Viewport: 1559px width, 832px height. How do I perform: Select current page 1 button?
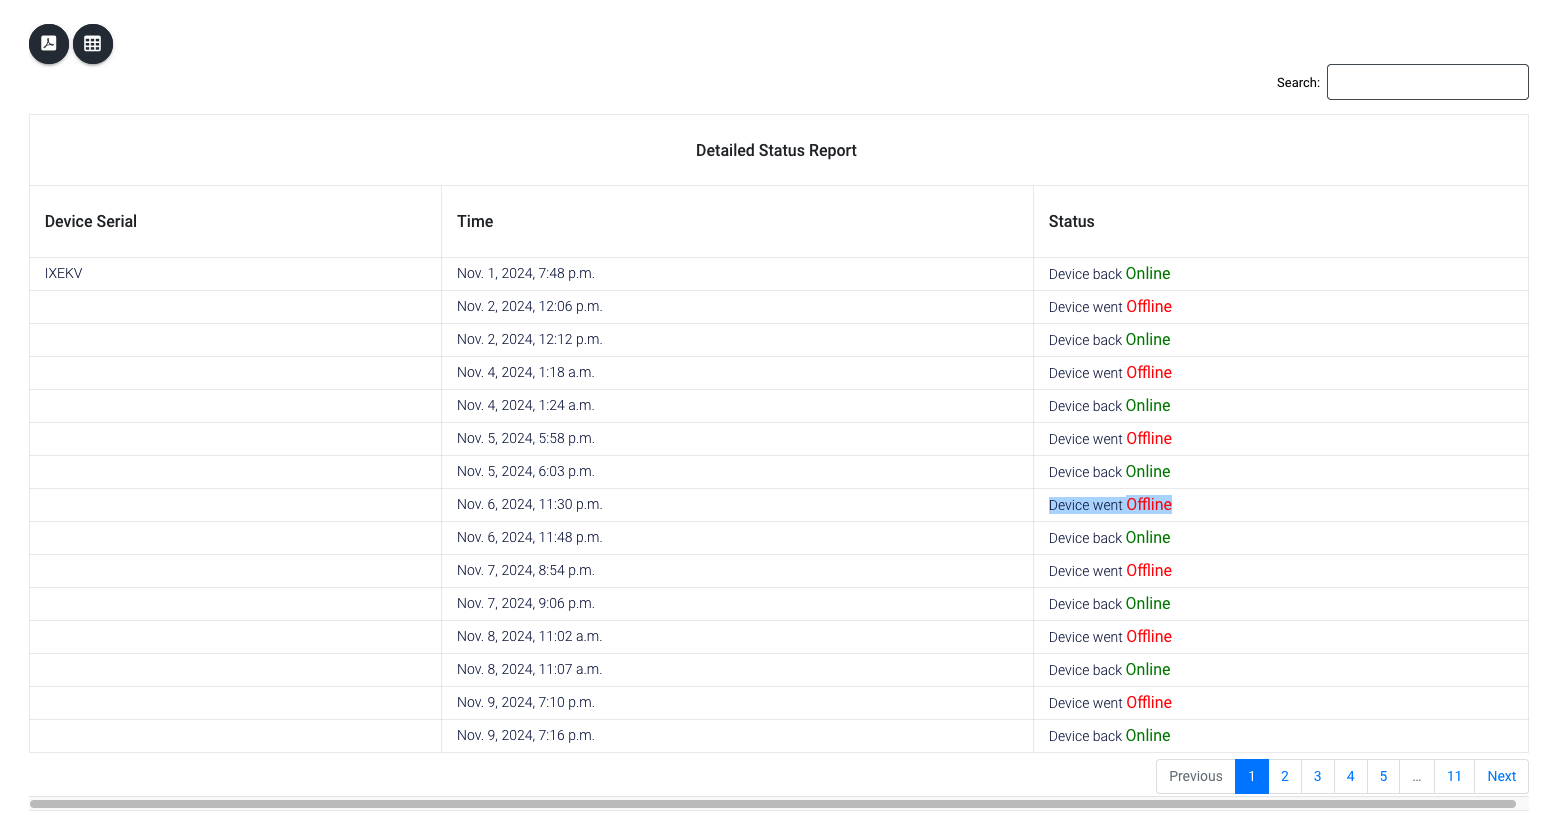pyautogui.click(x=1251, y=777)
